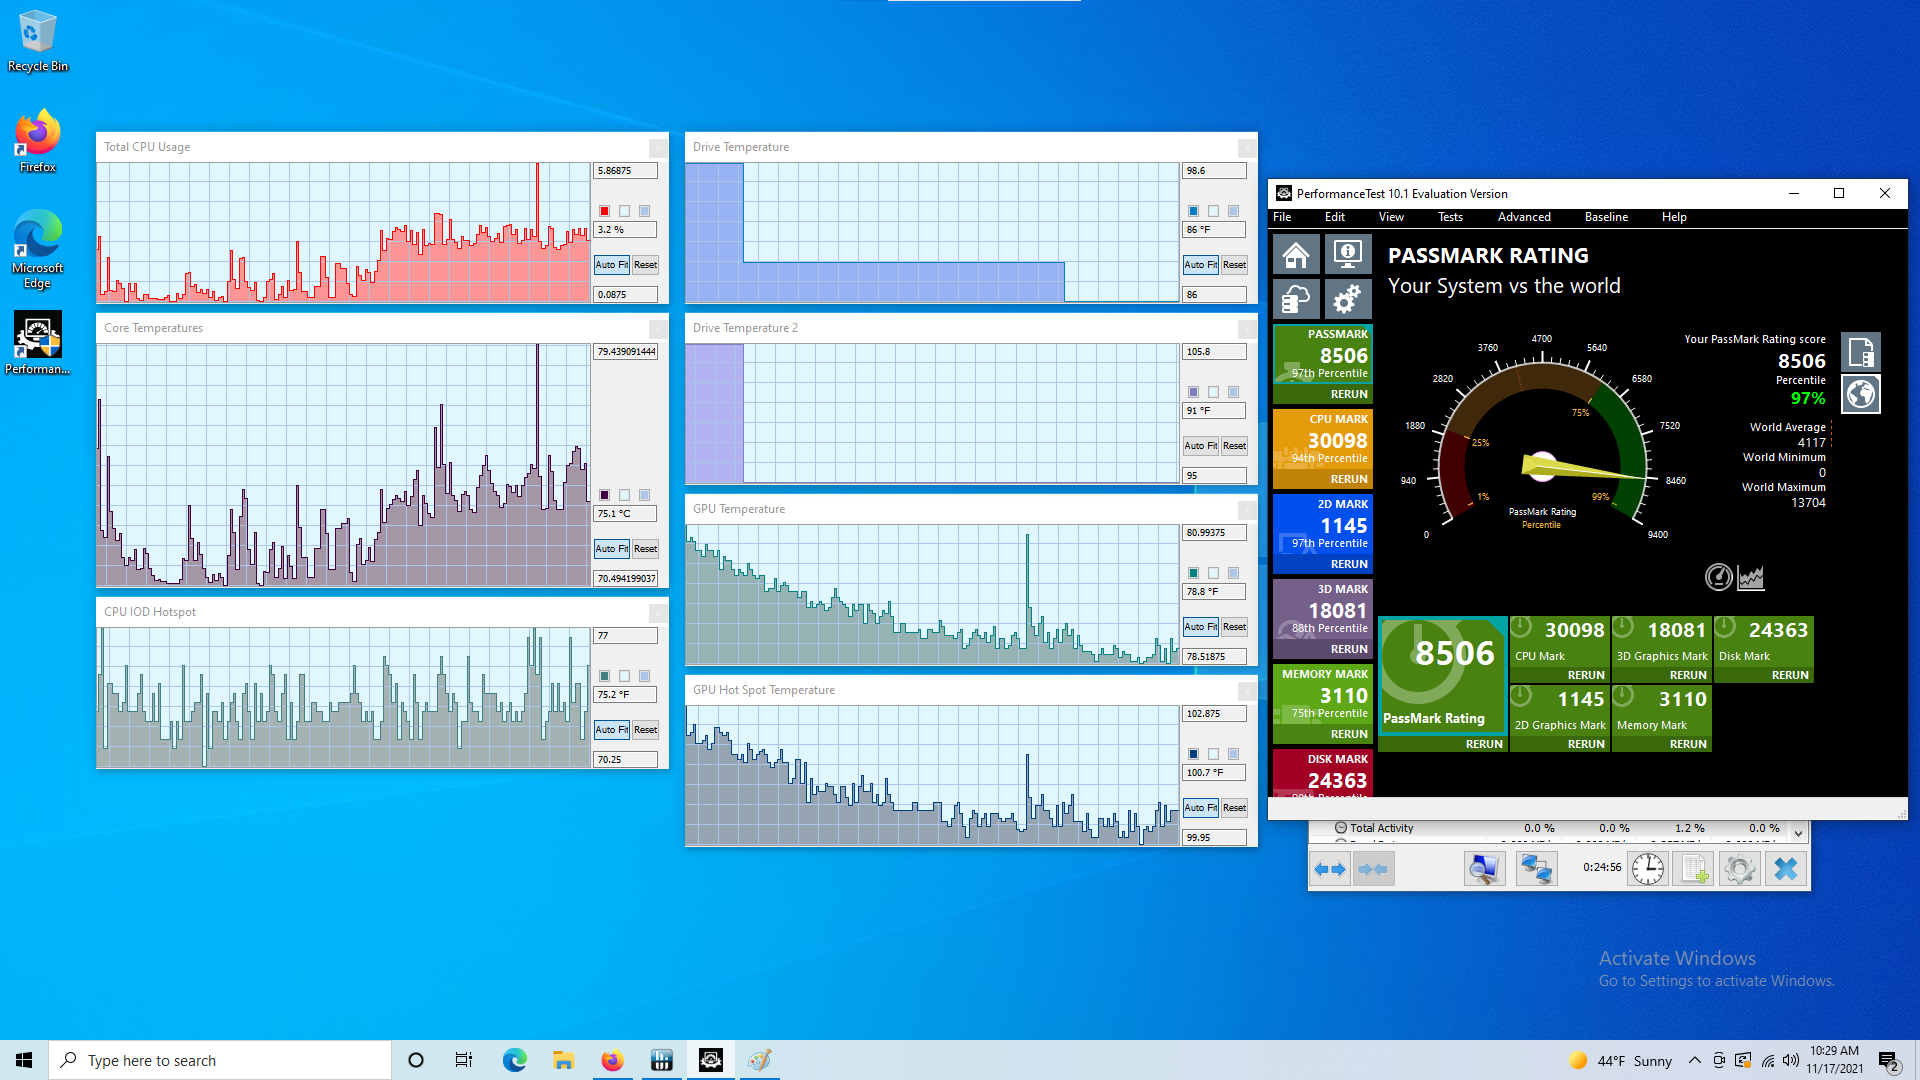Open the cloud baseline manager icon
The height and width of the screenshot is (1080, 1920).
(x=1296, y=299)
